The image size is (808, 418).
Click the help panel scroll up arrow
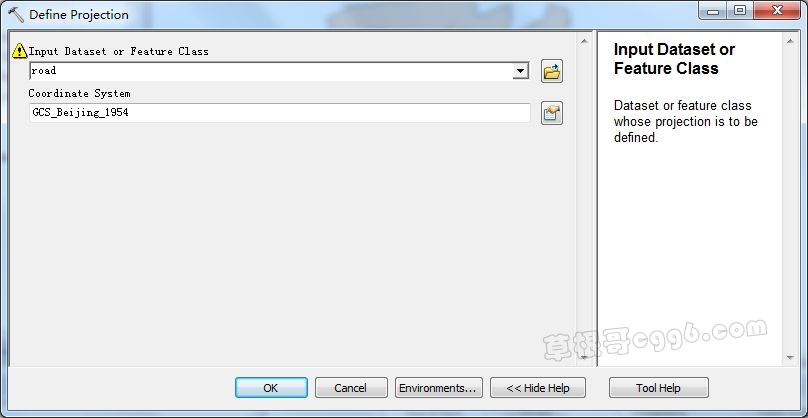[x=790, y=41]
